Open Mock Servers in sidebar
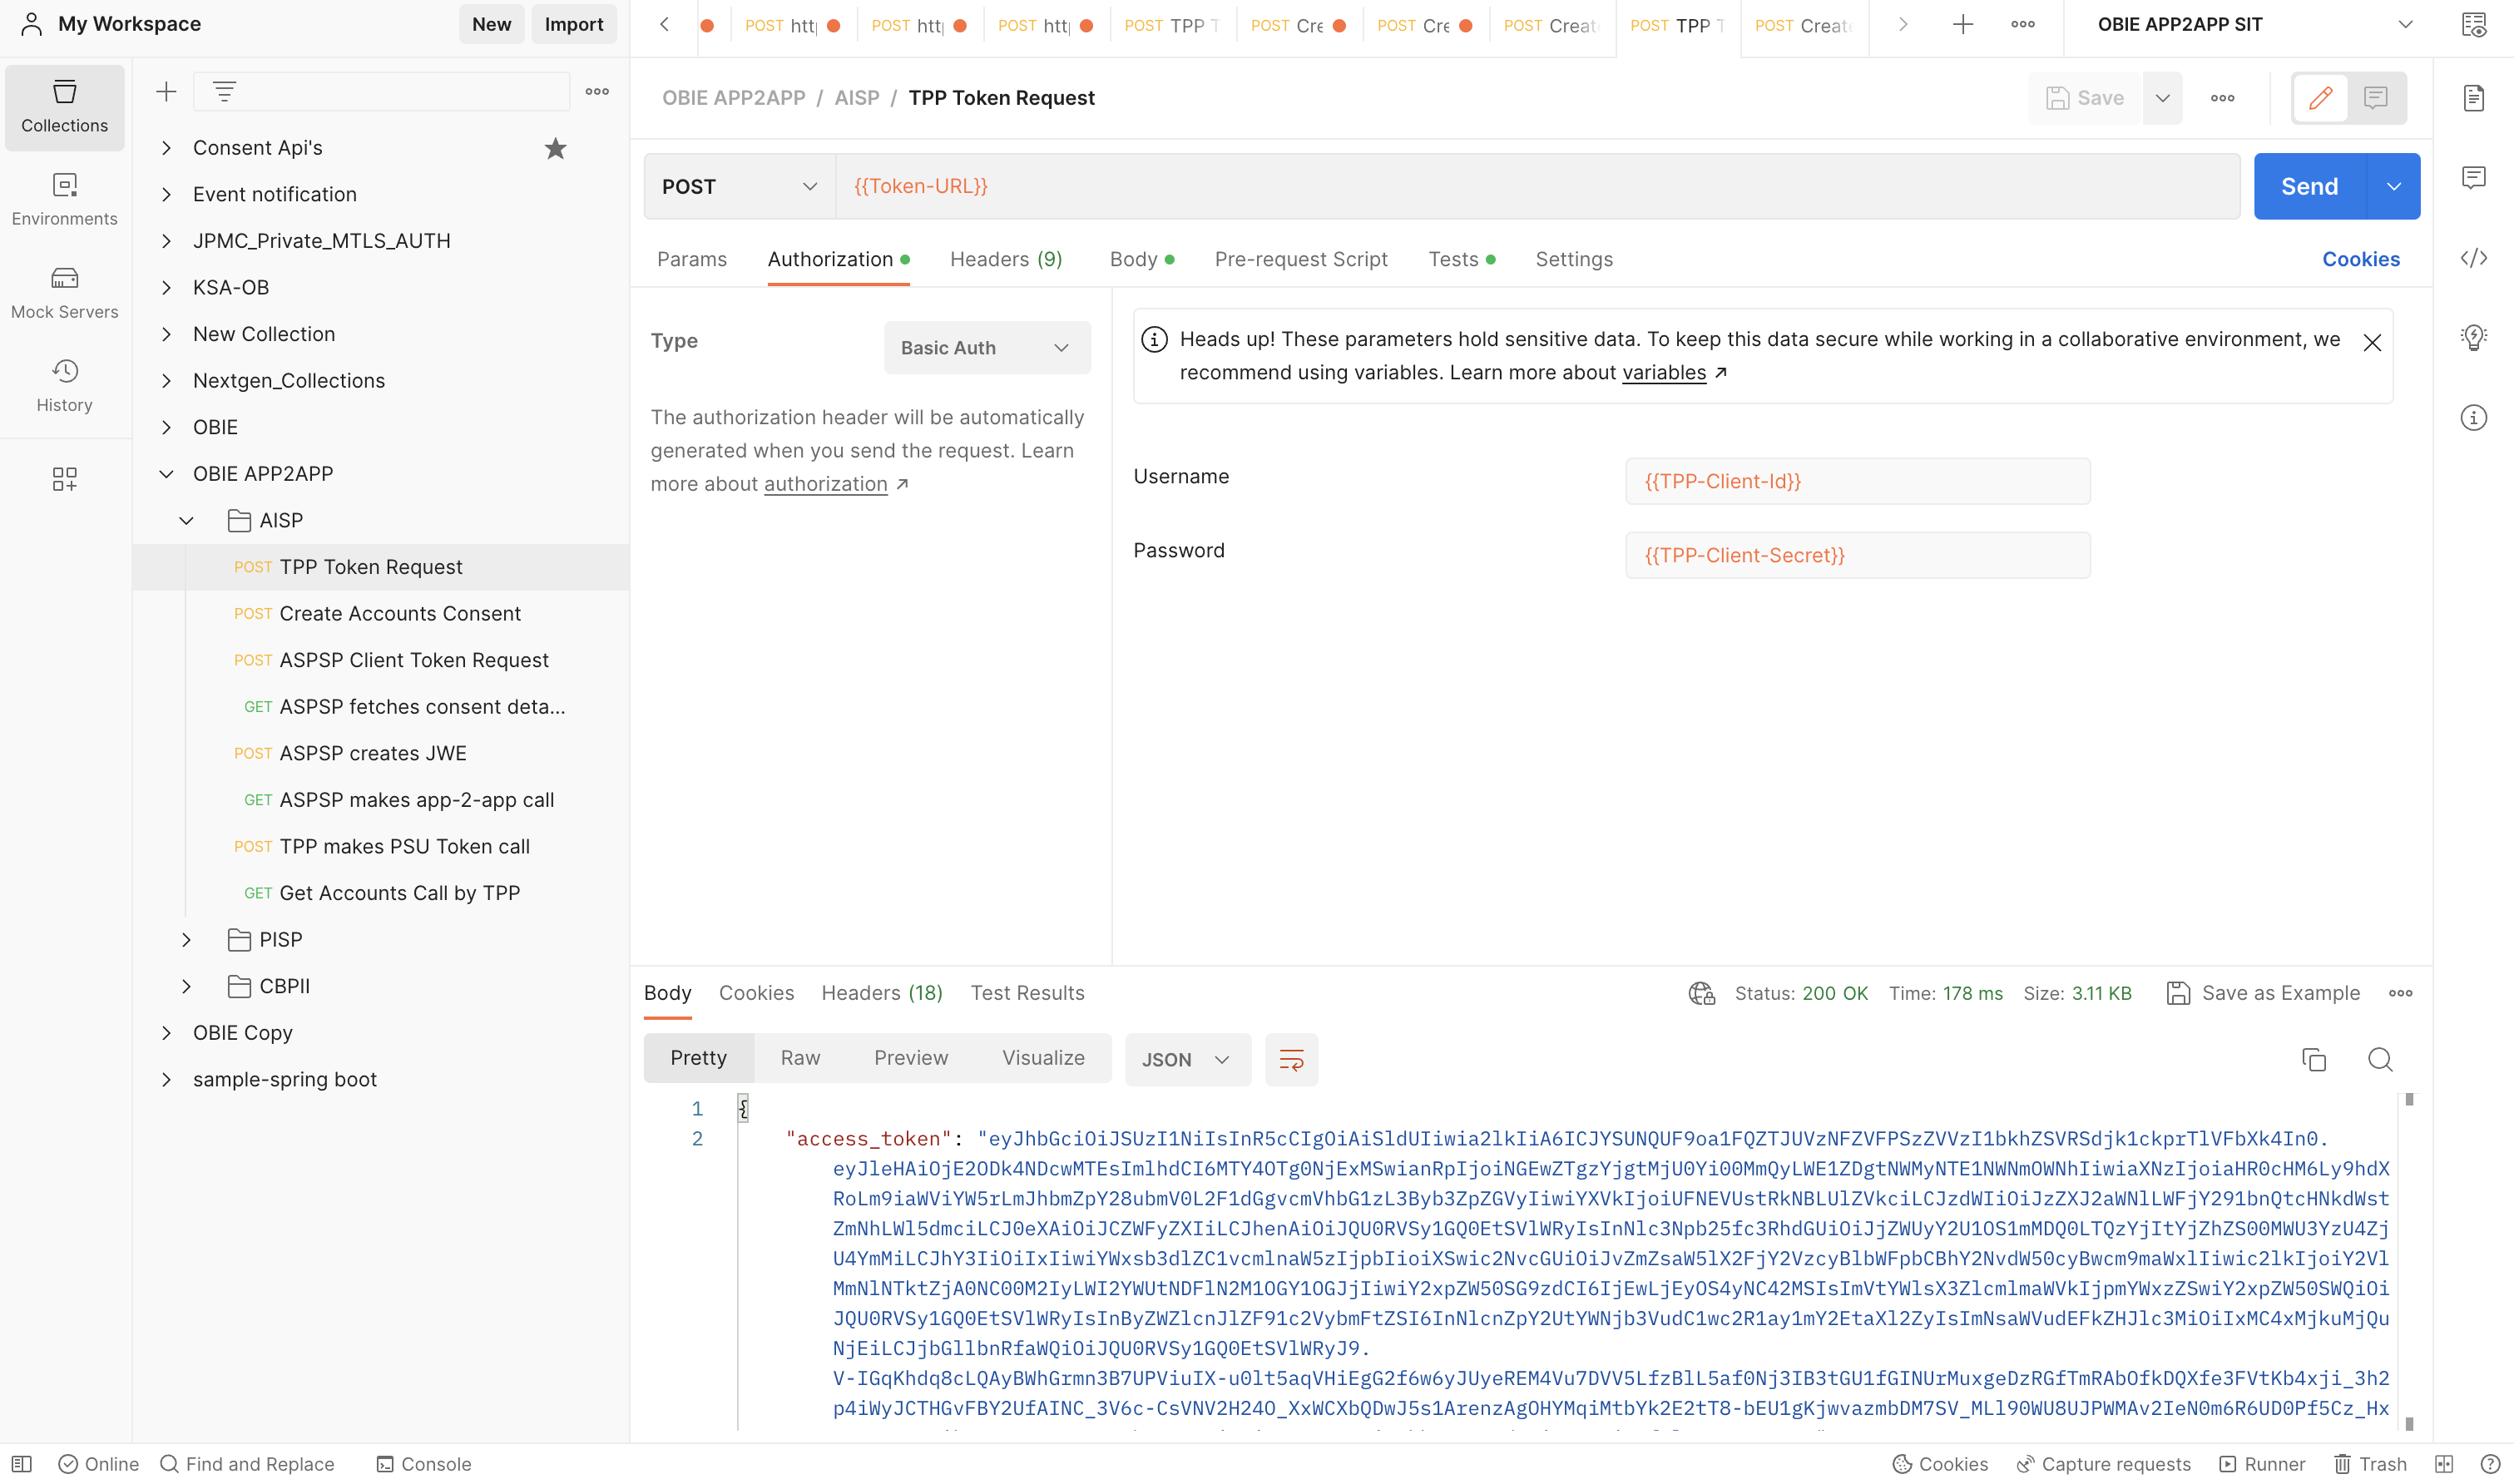This screenshot has height=1484, width=2514. coord(64,292)
